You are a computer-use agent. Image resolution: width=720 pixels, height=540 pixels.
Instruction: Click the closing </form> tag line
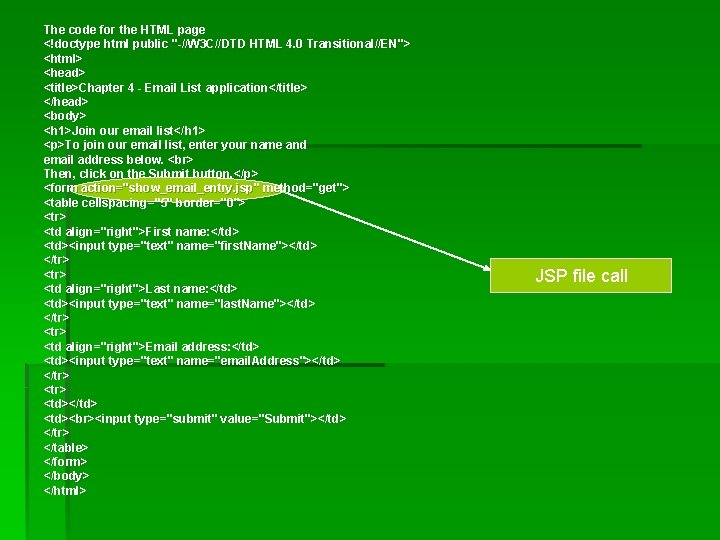65,461
